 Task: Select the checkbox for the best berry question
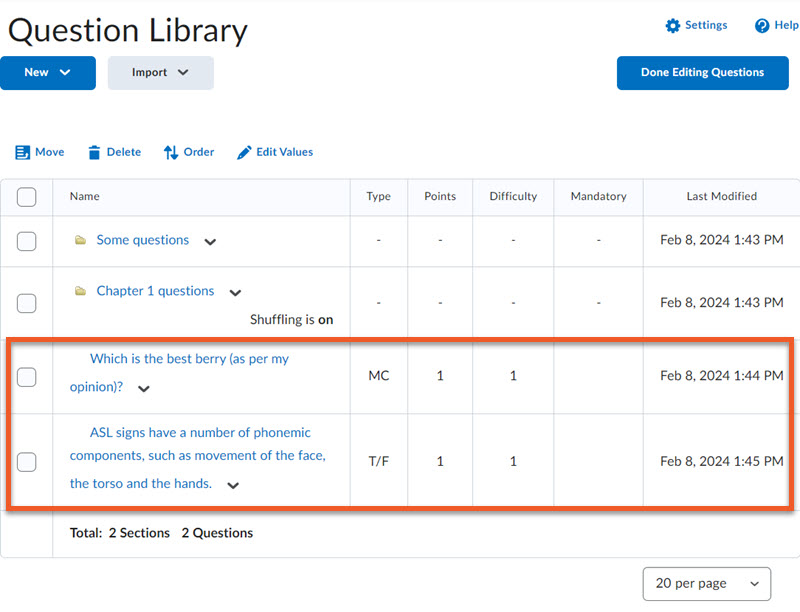[x=27, y=376]
